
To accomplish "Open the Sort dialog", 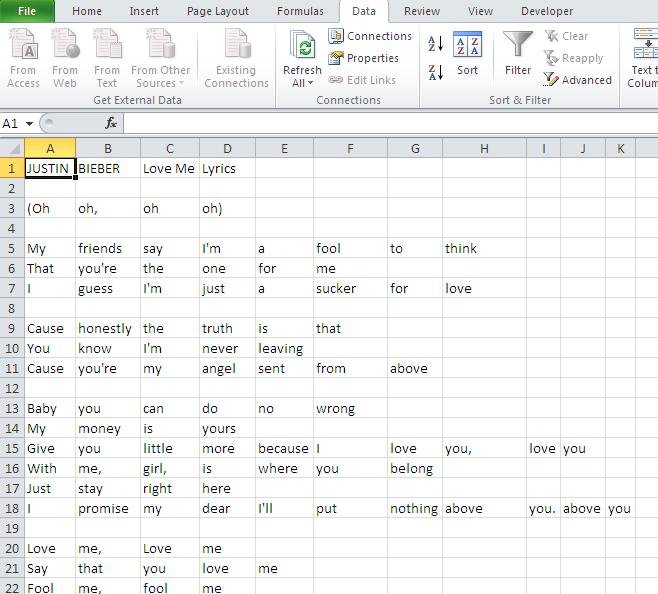I will click(467, 53).
